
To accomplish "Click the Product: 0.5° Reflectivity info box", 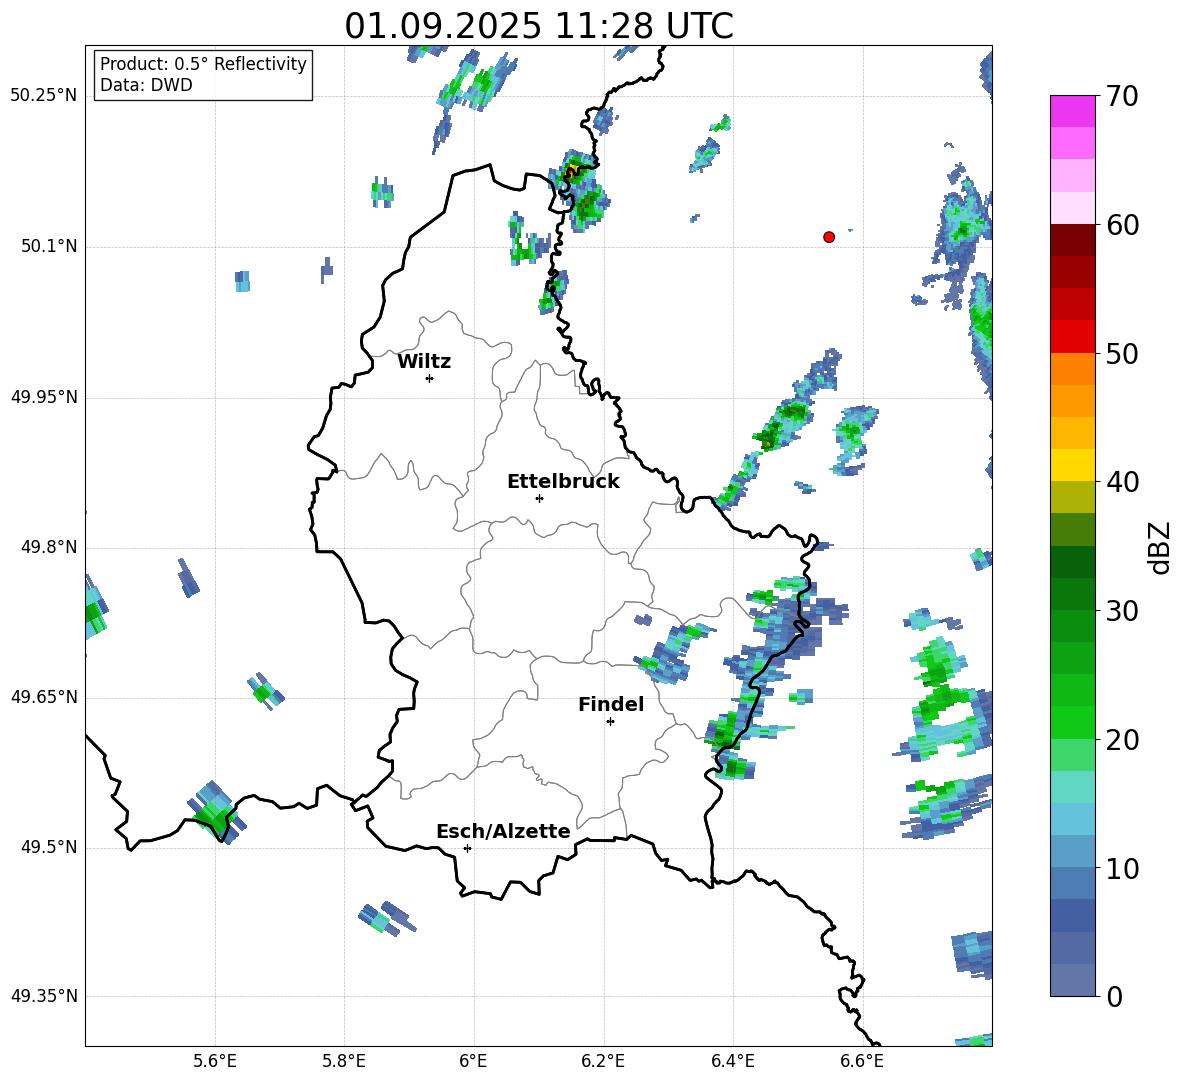I will coord(203,75).
